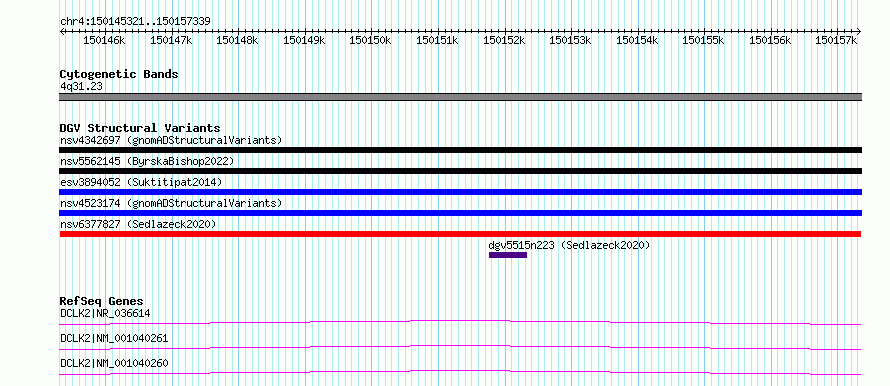The width and height of the screenshot is (890, 386).
Task: Click the short purple dgv5515n223 variant bar
Action: click(x=508, y=255)
